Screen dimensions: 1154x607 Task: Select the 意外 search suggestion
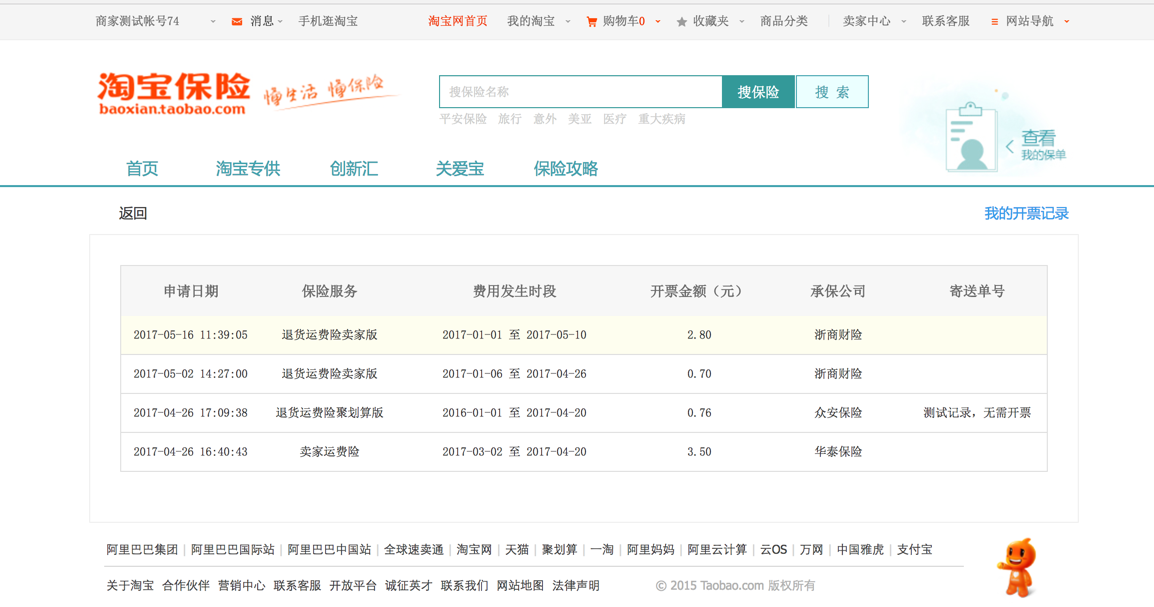[x=545, y=118]
